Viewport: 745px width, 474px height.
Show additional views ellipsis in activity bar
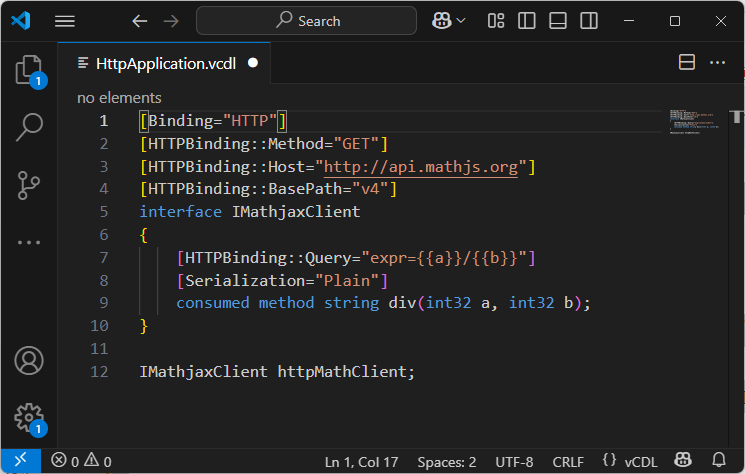(x=29, y=242)
